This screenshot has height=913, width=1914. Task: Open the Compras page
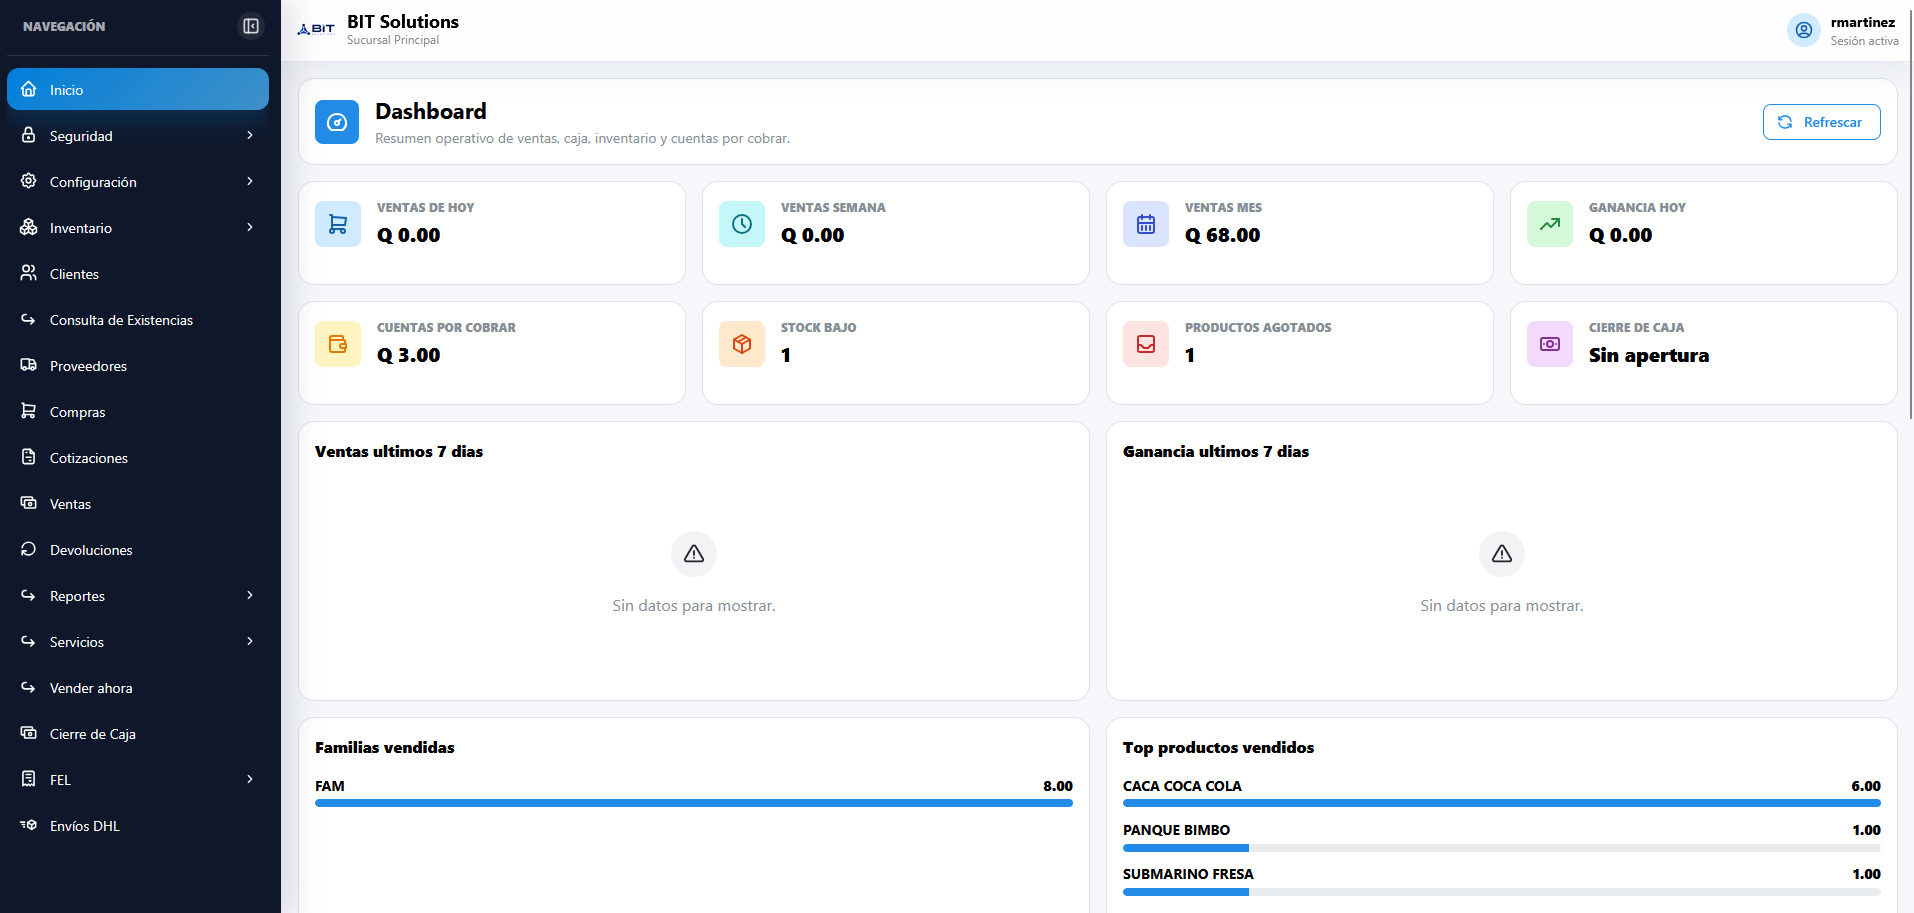tap(138, 411)
